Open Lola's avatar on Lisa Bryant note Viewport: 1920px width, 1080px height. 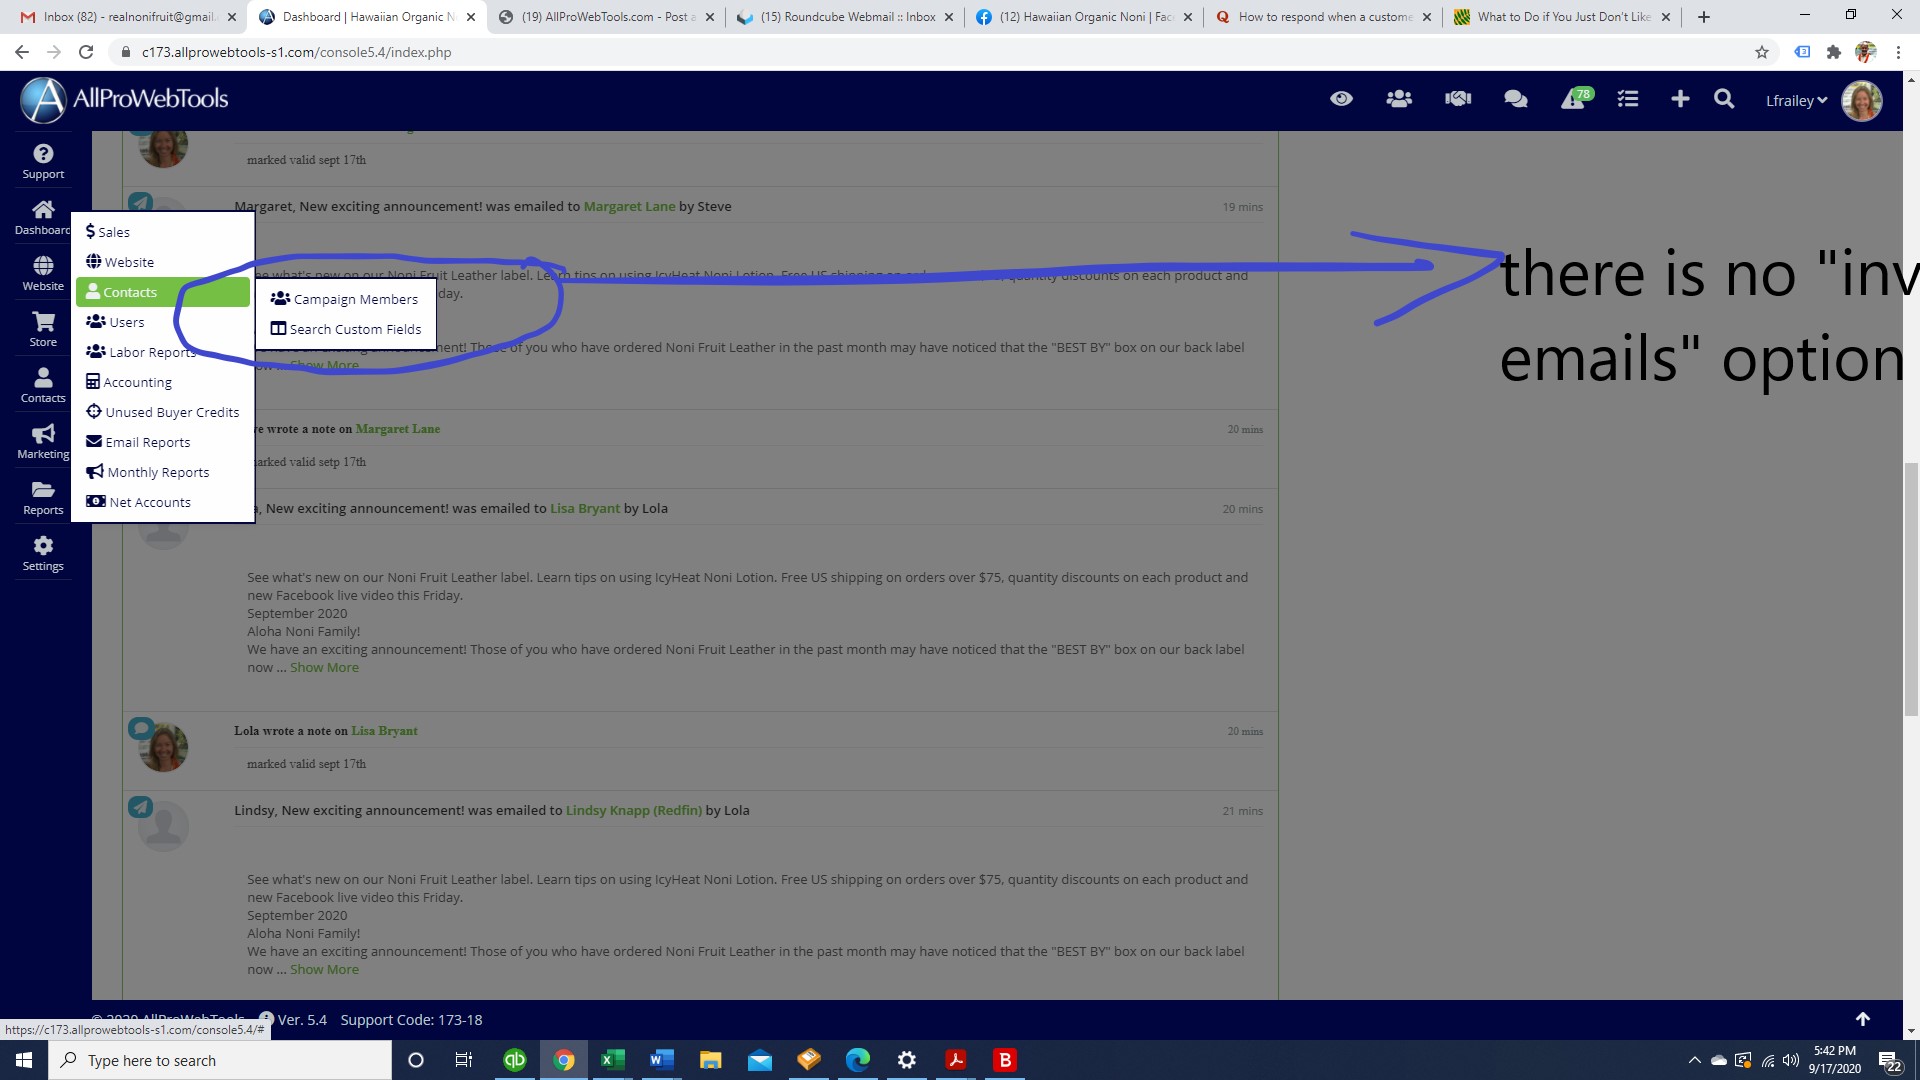coord(163,747)
